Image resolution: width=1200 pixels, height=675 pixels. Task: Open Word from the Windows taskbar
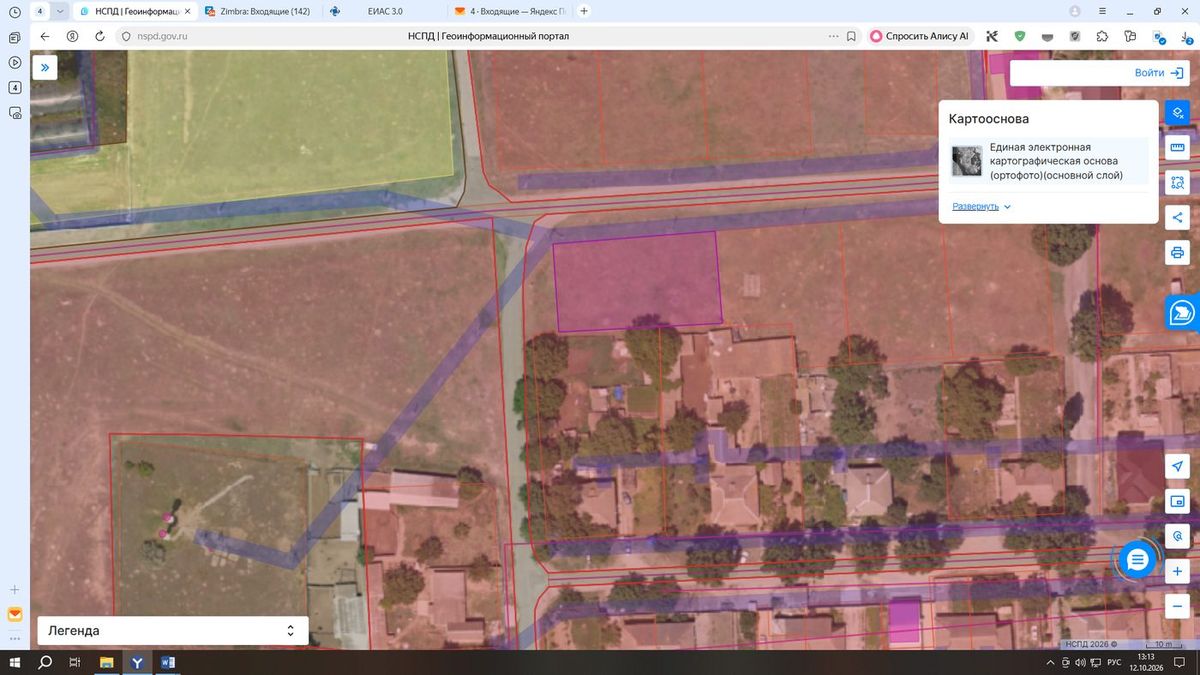[167, 663]
